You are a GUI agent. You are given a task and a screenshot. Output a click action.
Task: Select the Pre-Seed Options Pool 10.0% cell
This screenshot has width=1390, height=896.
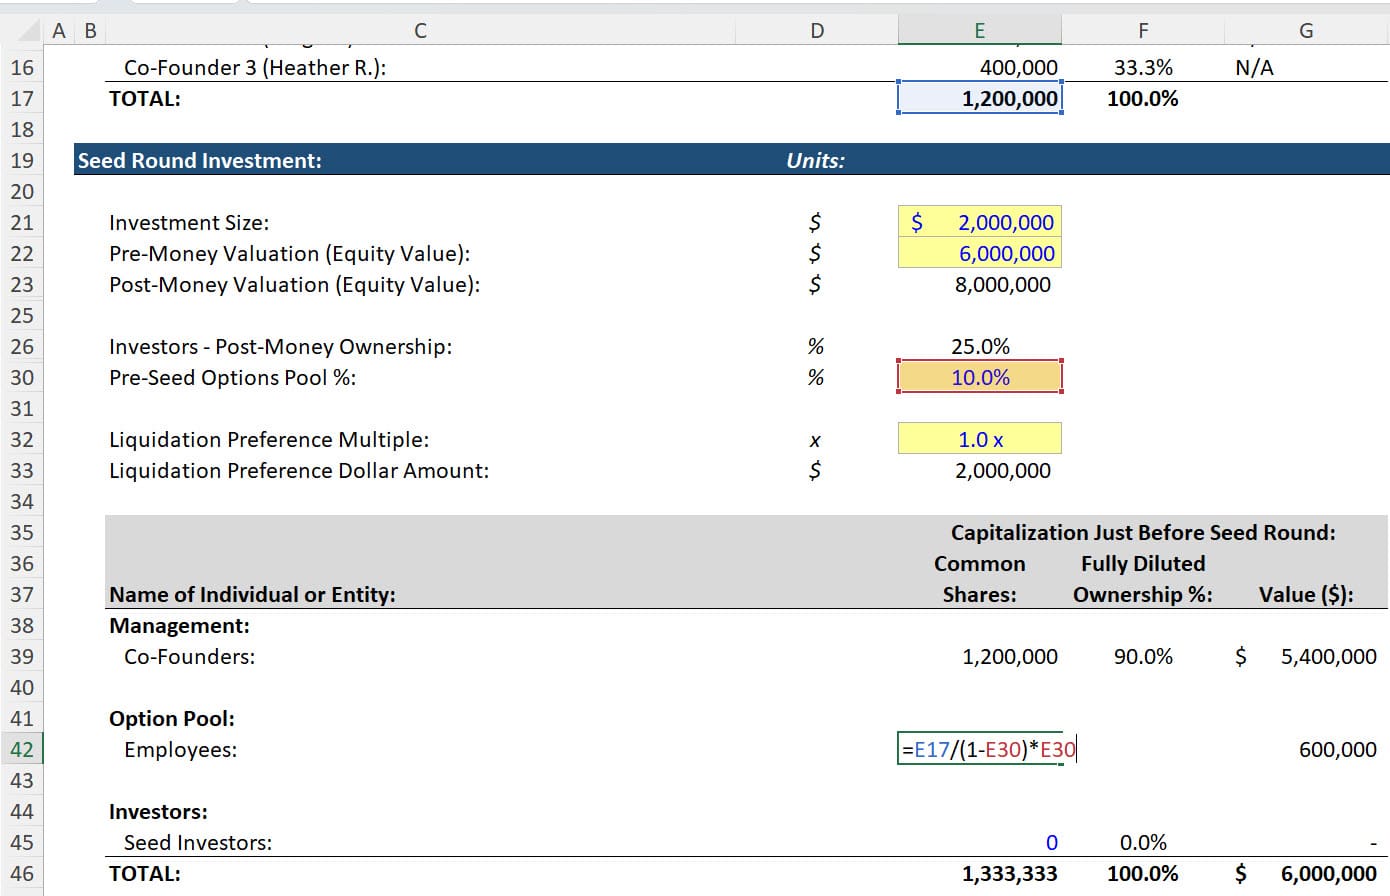point(980,377)
